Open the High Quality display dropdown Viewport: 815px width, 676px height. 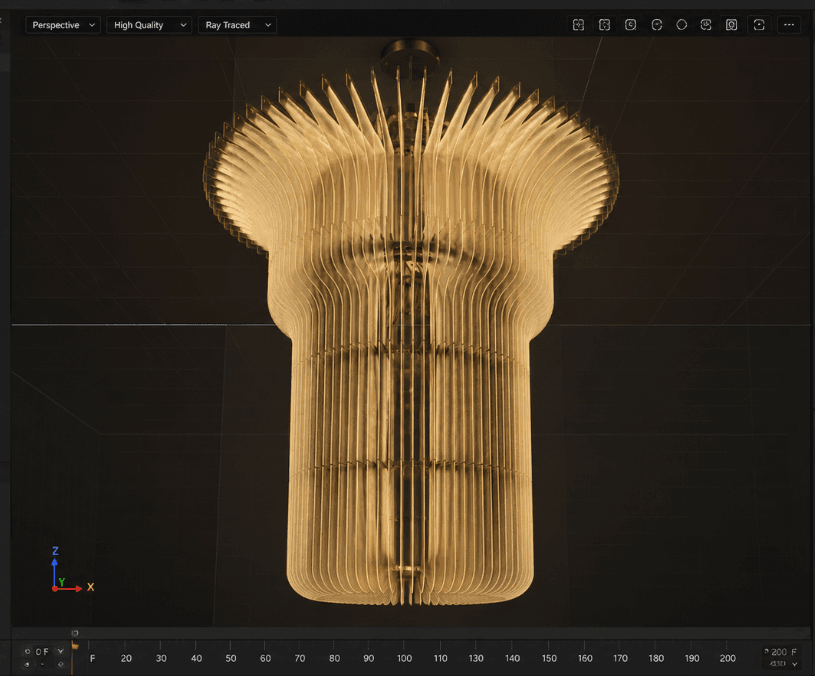(149, 25)
